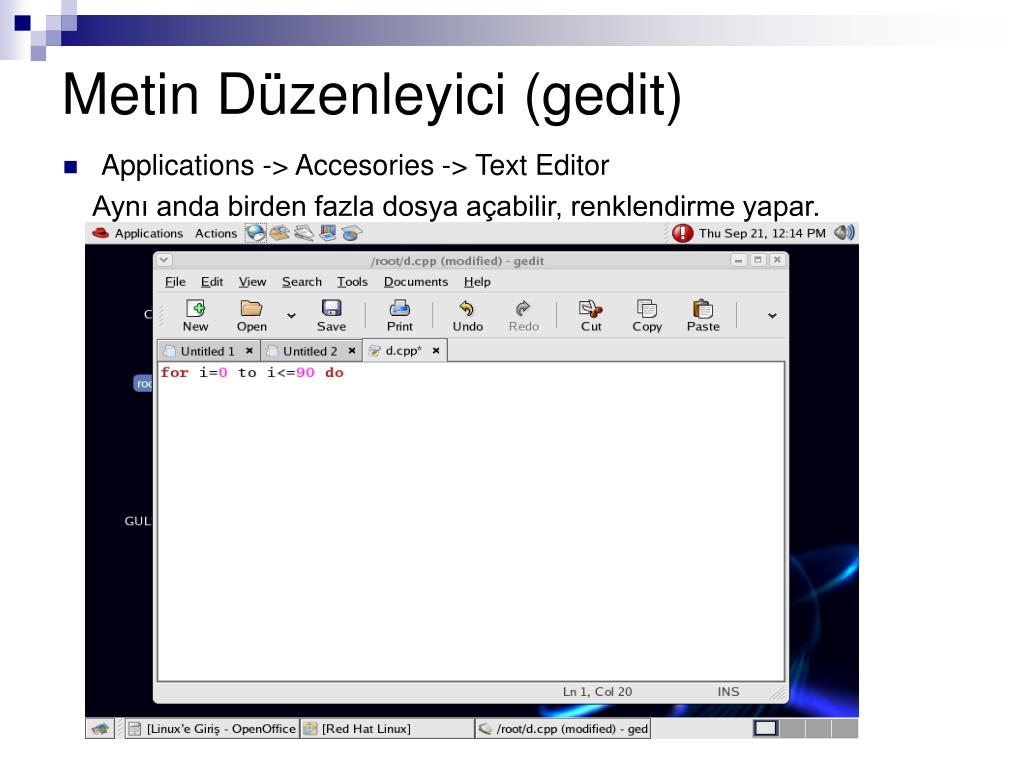
Task: Click inside the code text area
Action: 470,521
